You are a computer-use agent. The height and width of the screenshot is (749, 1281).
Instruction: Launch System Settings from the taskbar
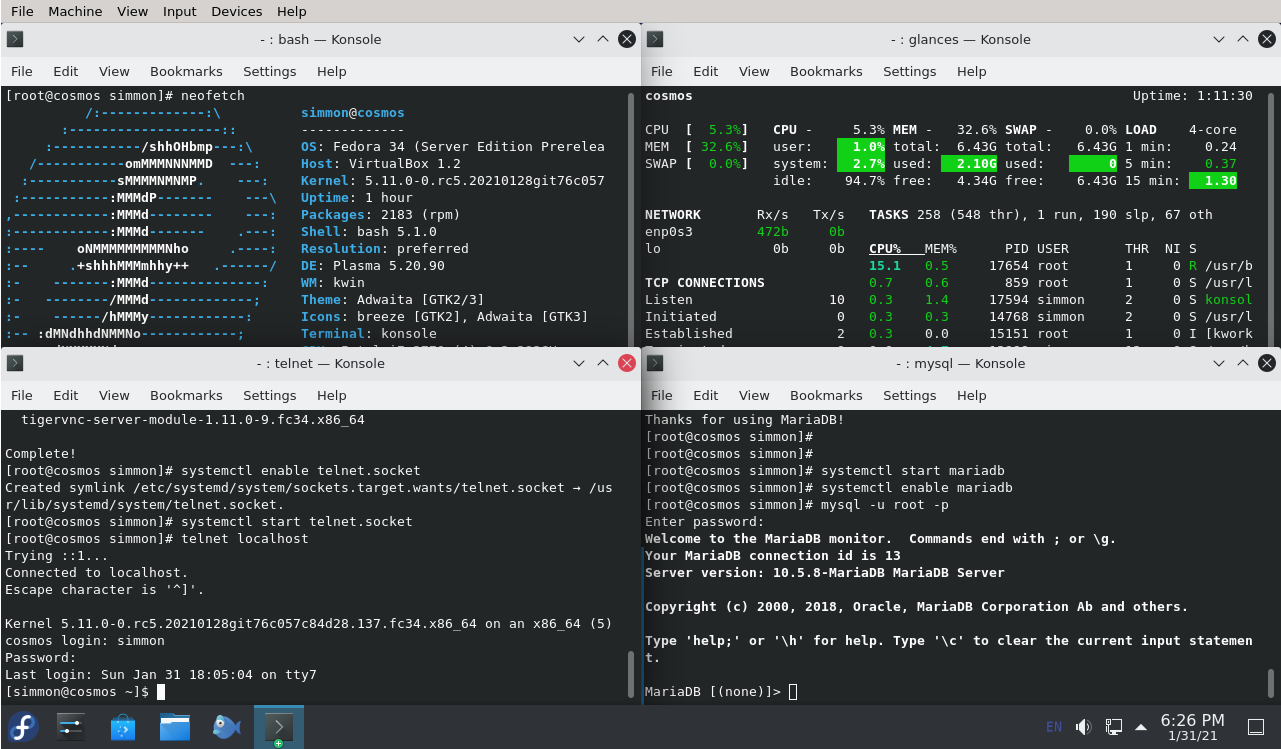coord(71,727)
